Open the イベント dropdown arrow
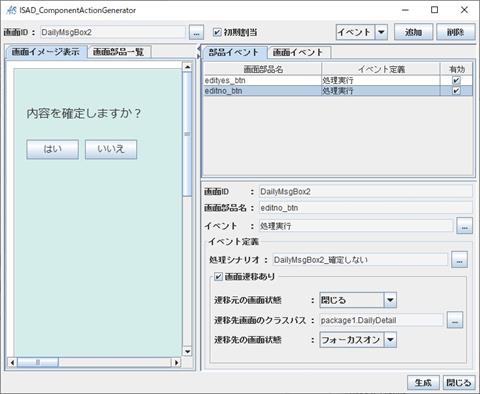This screenshot has width=480, height=394. click(x=381, y=32)
